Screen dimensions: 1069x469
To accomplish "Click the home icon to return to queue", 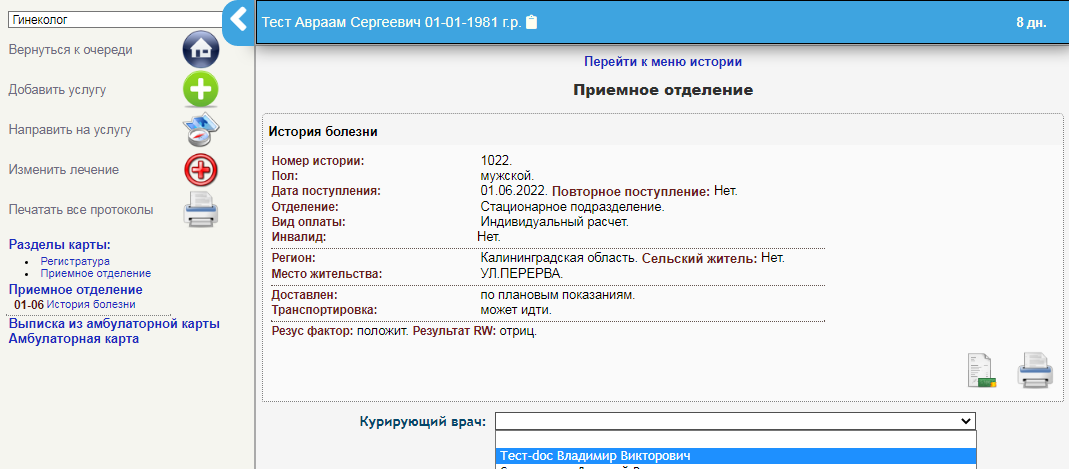I will (200, 49).
